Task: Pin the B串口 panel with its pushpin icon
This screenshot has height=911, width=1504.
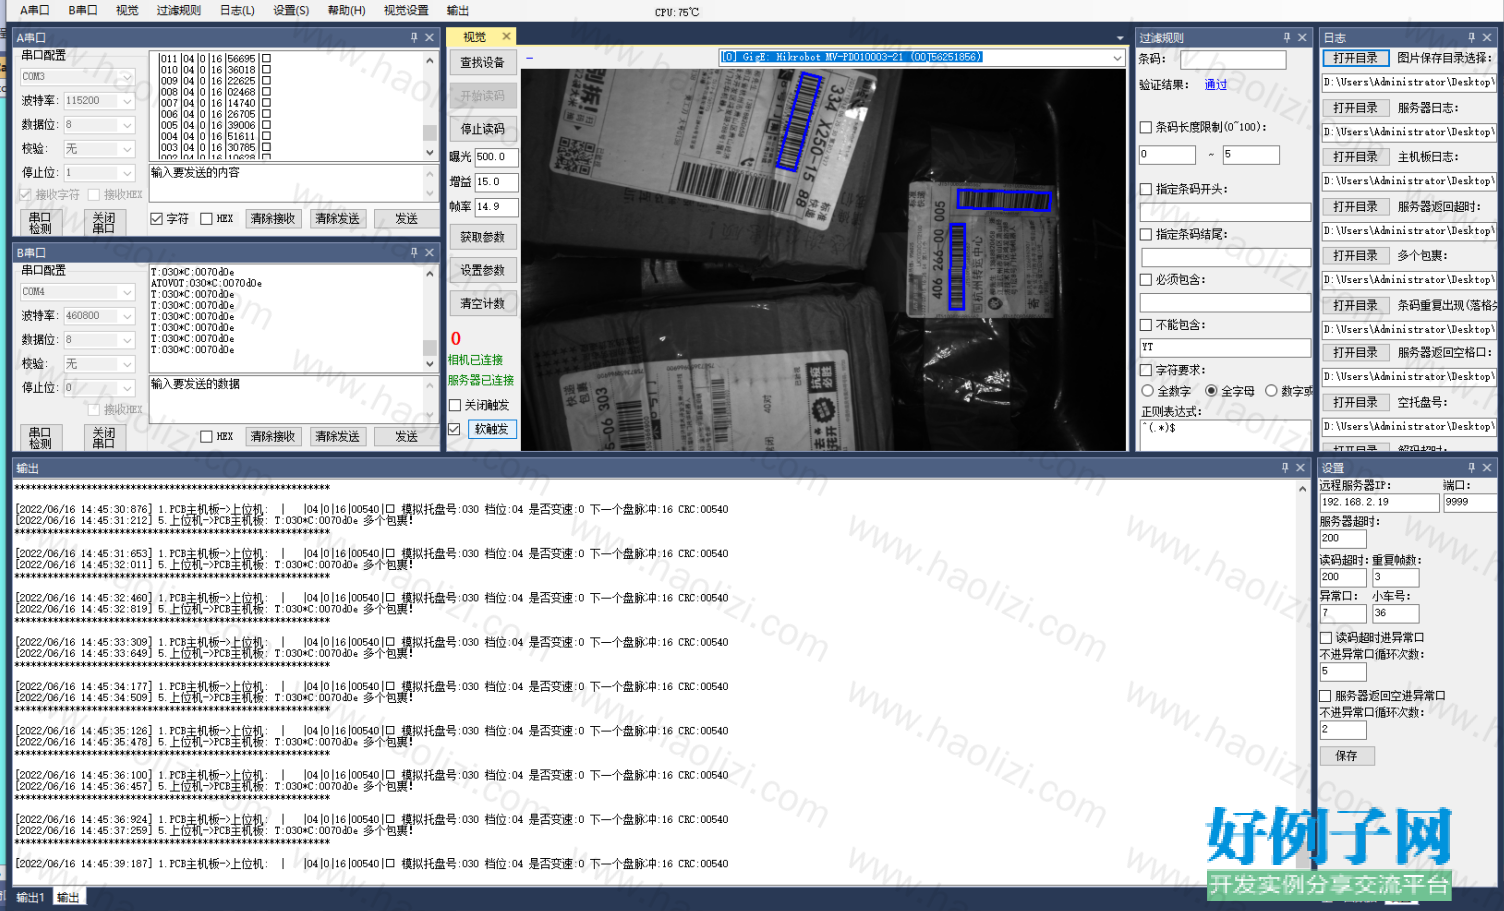Action: [x=414, y=252]
